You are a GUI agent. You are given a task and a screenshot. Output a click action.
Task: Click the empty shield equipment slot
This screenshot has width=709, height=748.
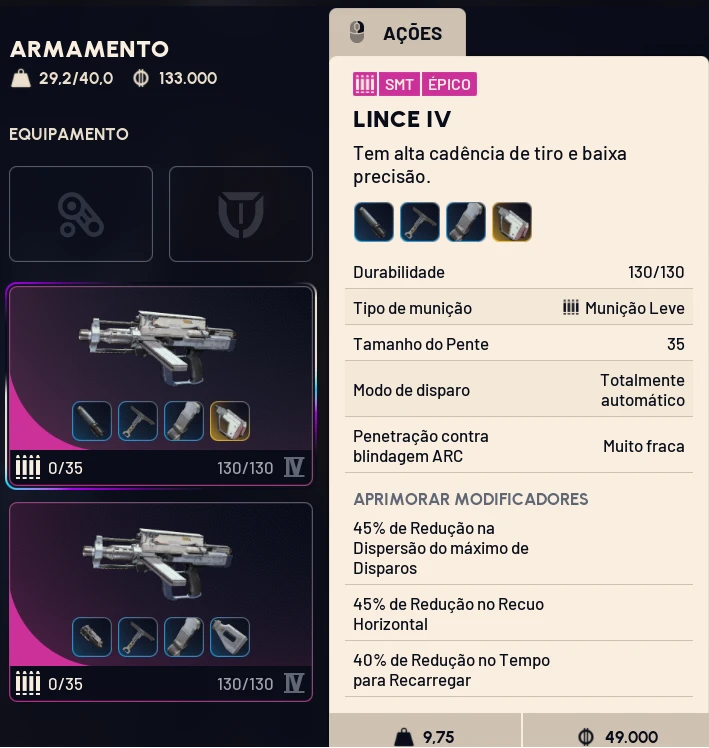pyautogui.click(x=241, y=214)
